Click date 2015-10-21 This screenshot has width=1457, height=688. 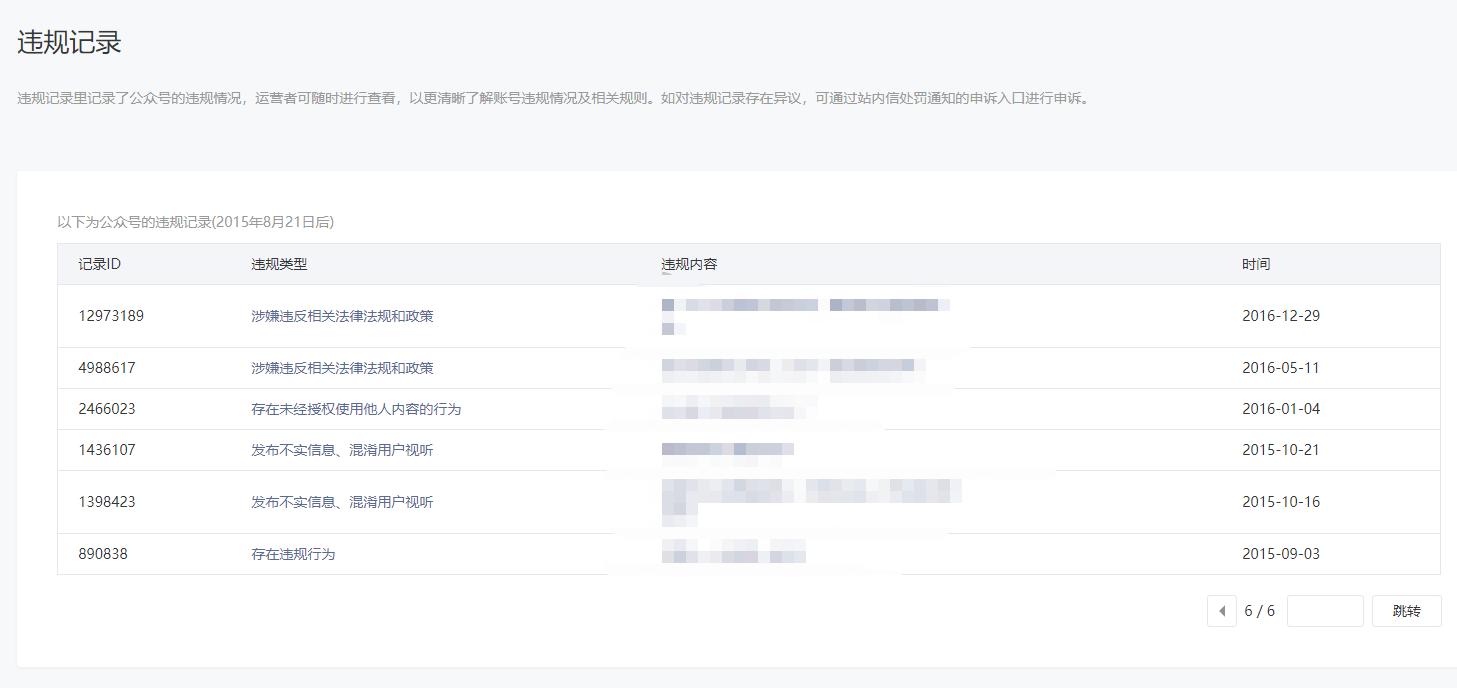(x=1281, y=450)
